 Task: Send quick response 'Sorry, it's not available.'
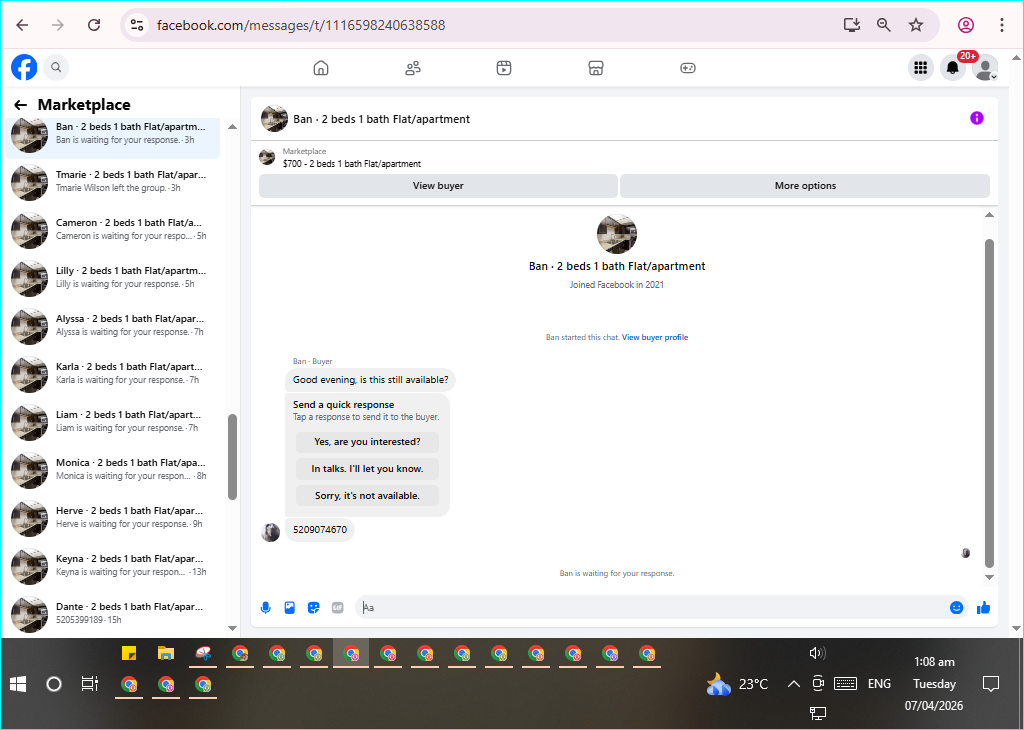point(367,496)
